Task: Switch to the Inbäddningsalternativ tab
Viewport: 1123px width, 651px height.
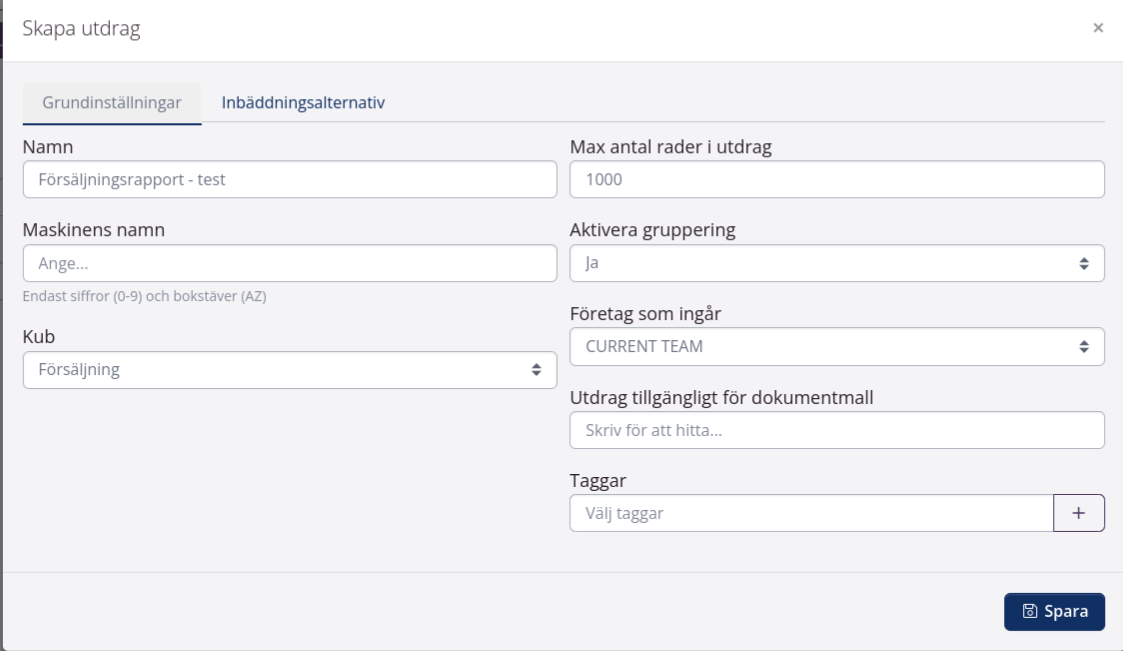Action: click(x=303, y=103)
